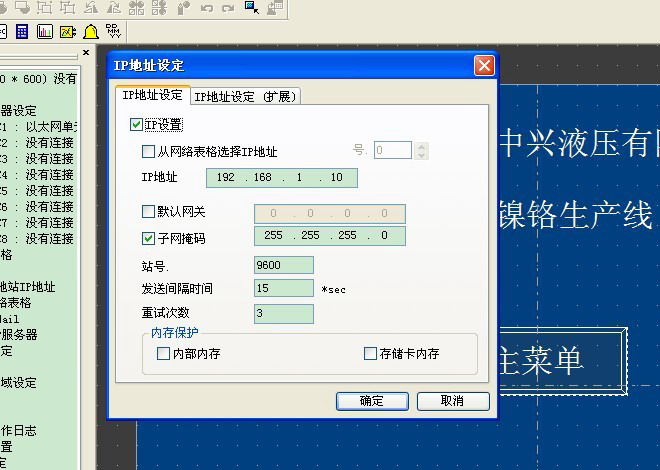Click the 号 number spinner arrows
Screen dimensions: 660x470
tap(421, 150)
